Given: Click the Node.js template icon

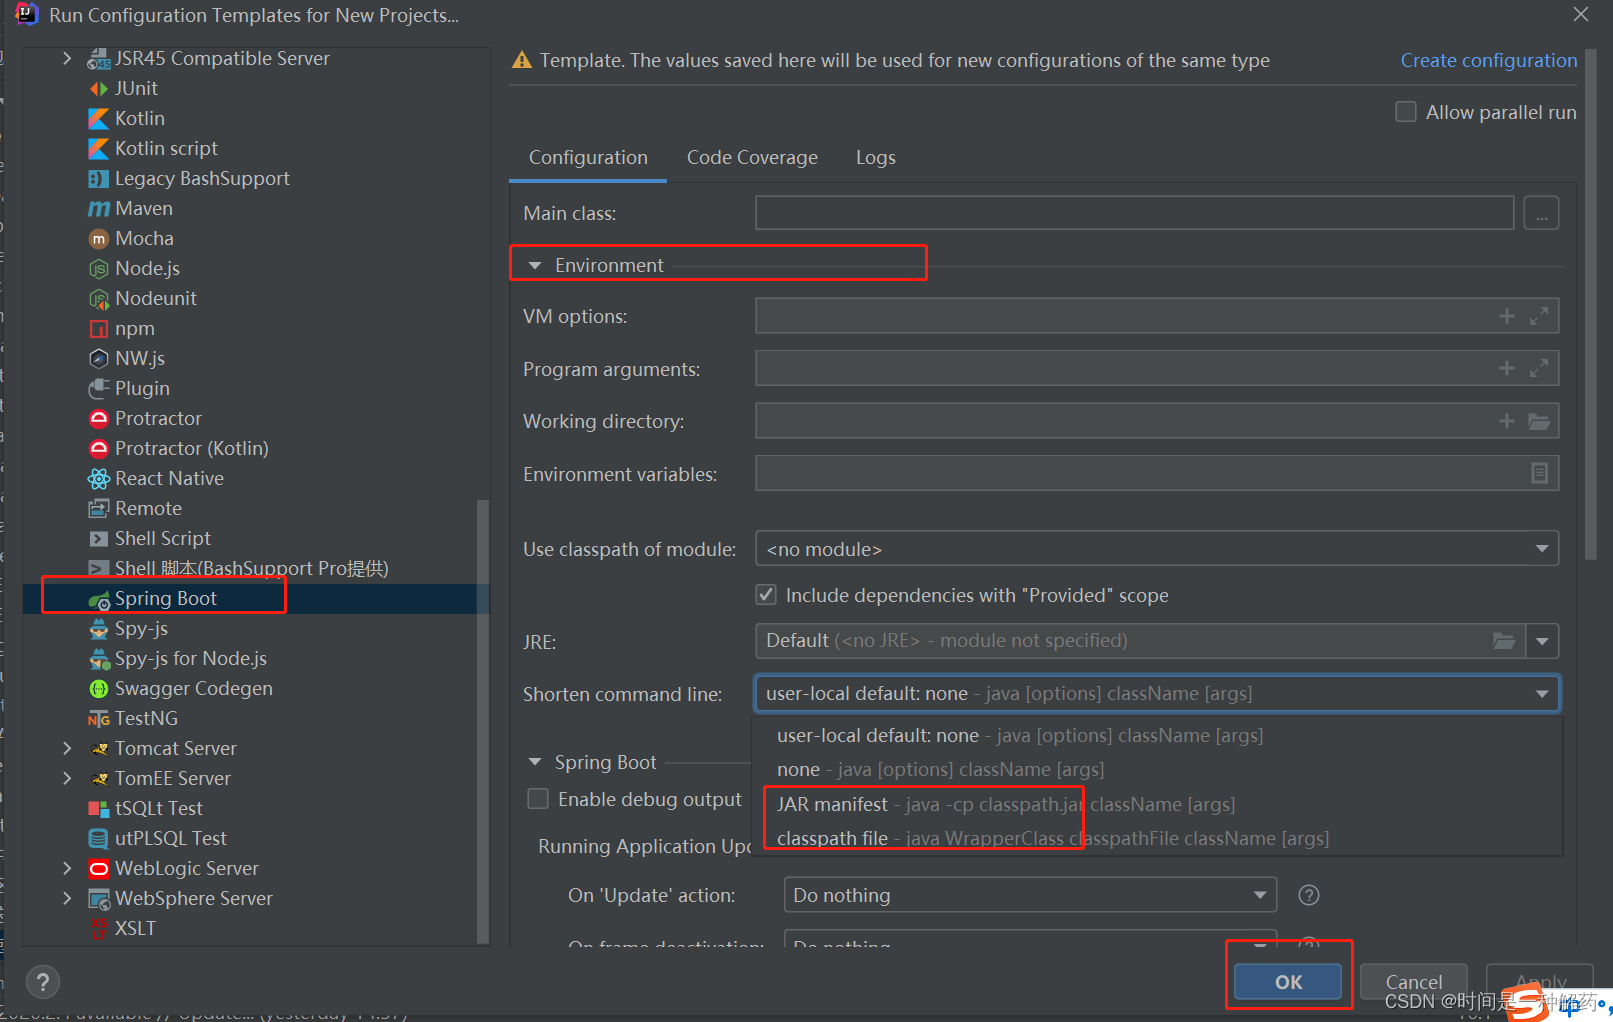Looking at the screenshot, I should point(99,268).
